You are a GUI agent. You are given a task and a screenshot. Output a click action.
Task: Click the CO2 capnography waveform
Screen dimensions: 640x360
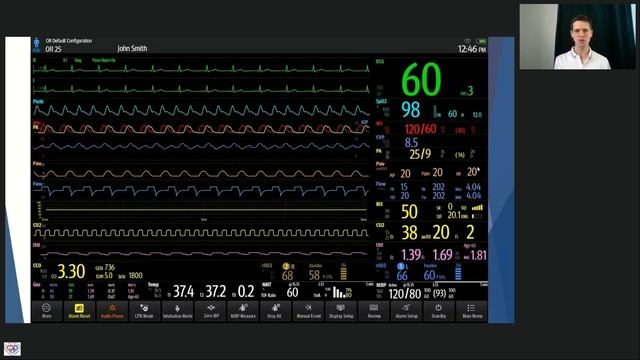pyautogui.click(x=201, y=233)
